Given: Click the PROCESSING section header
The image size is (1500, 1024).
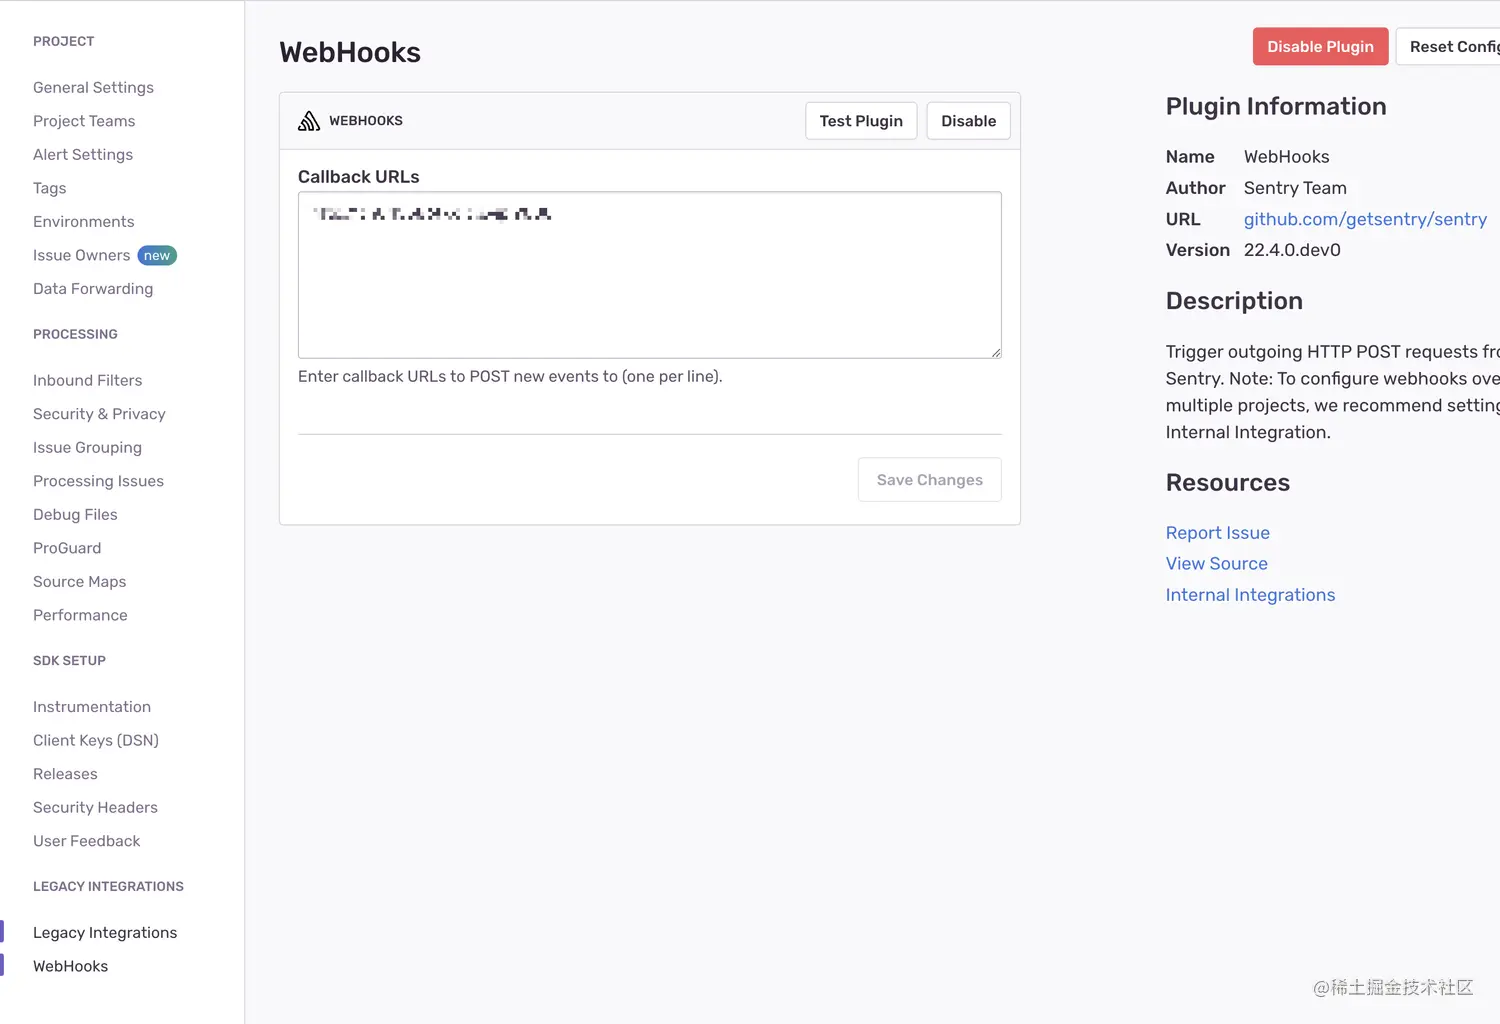Looking at the screenshot, I should (x=75, y=334).
